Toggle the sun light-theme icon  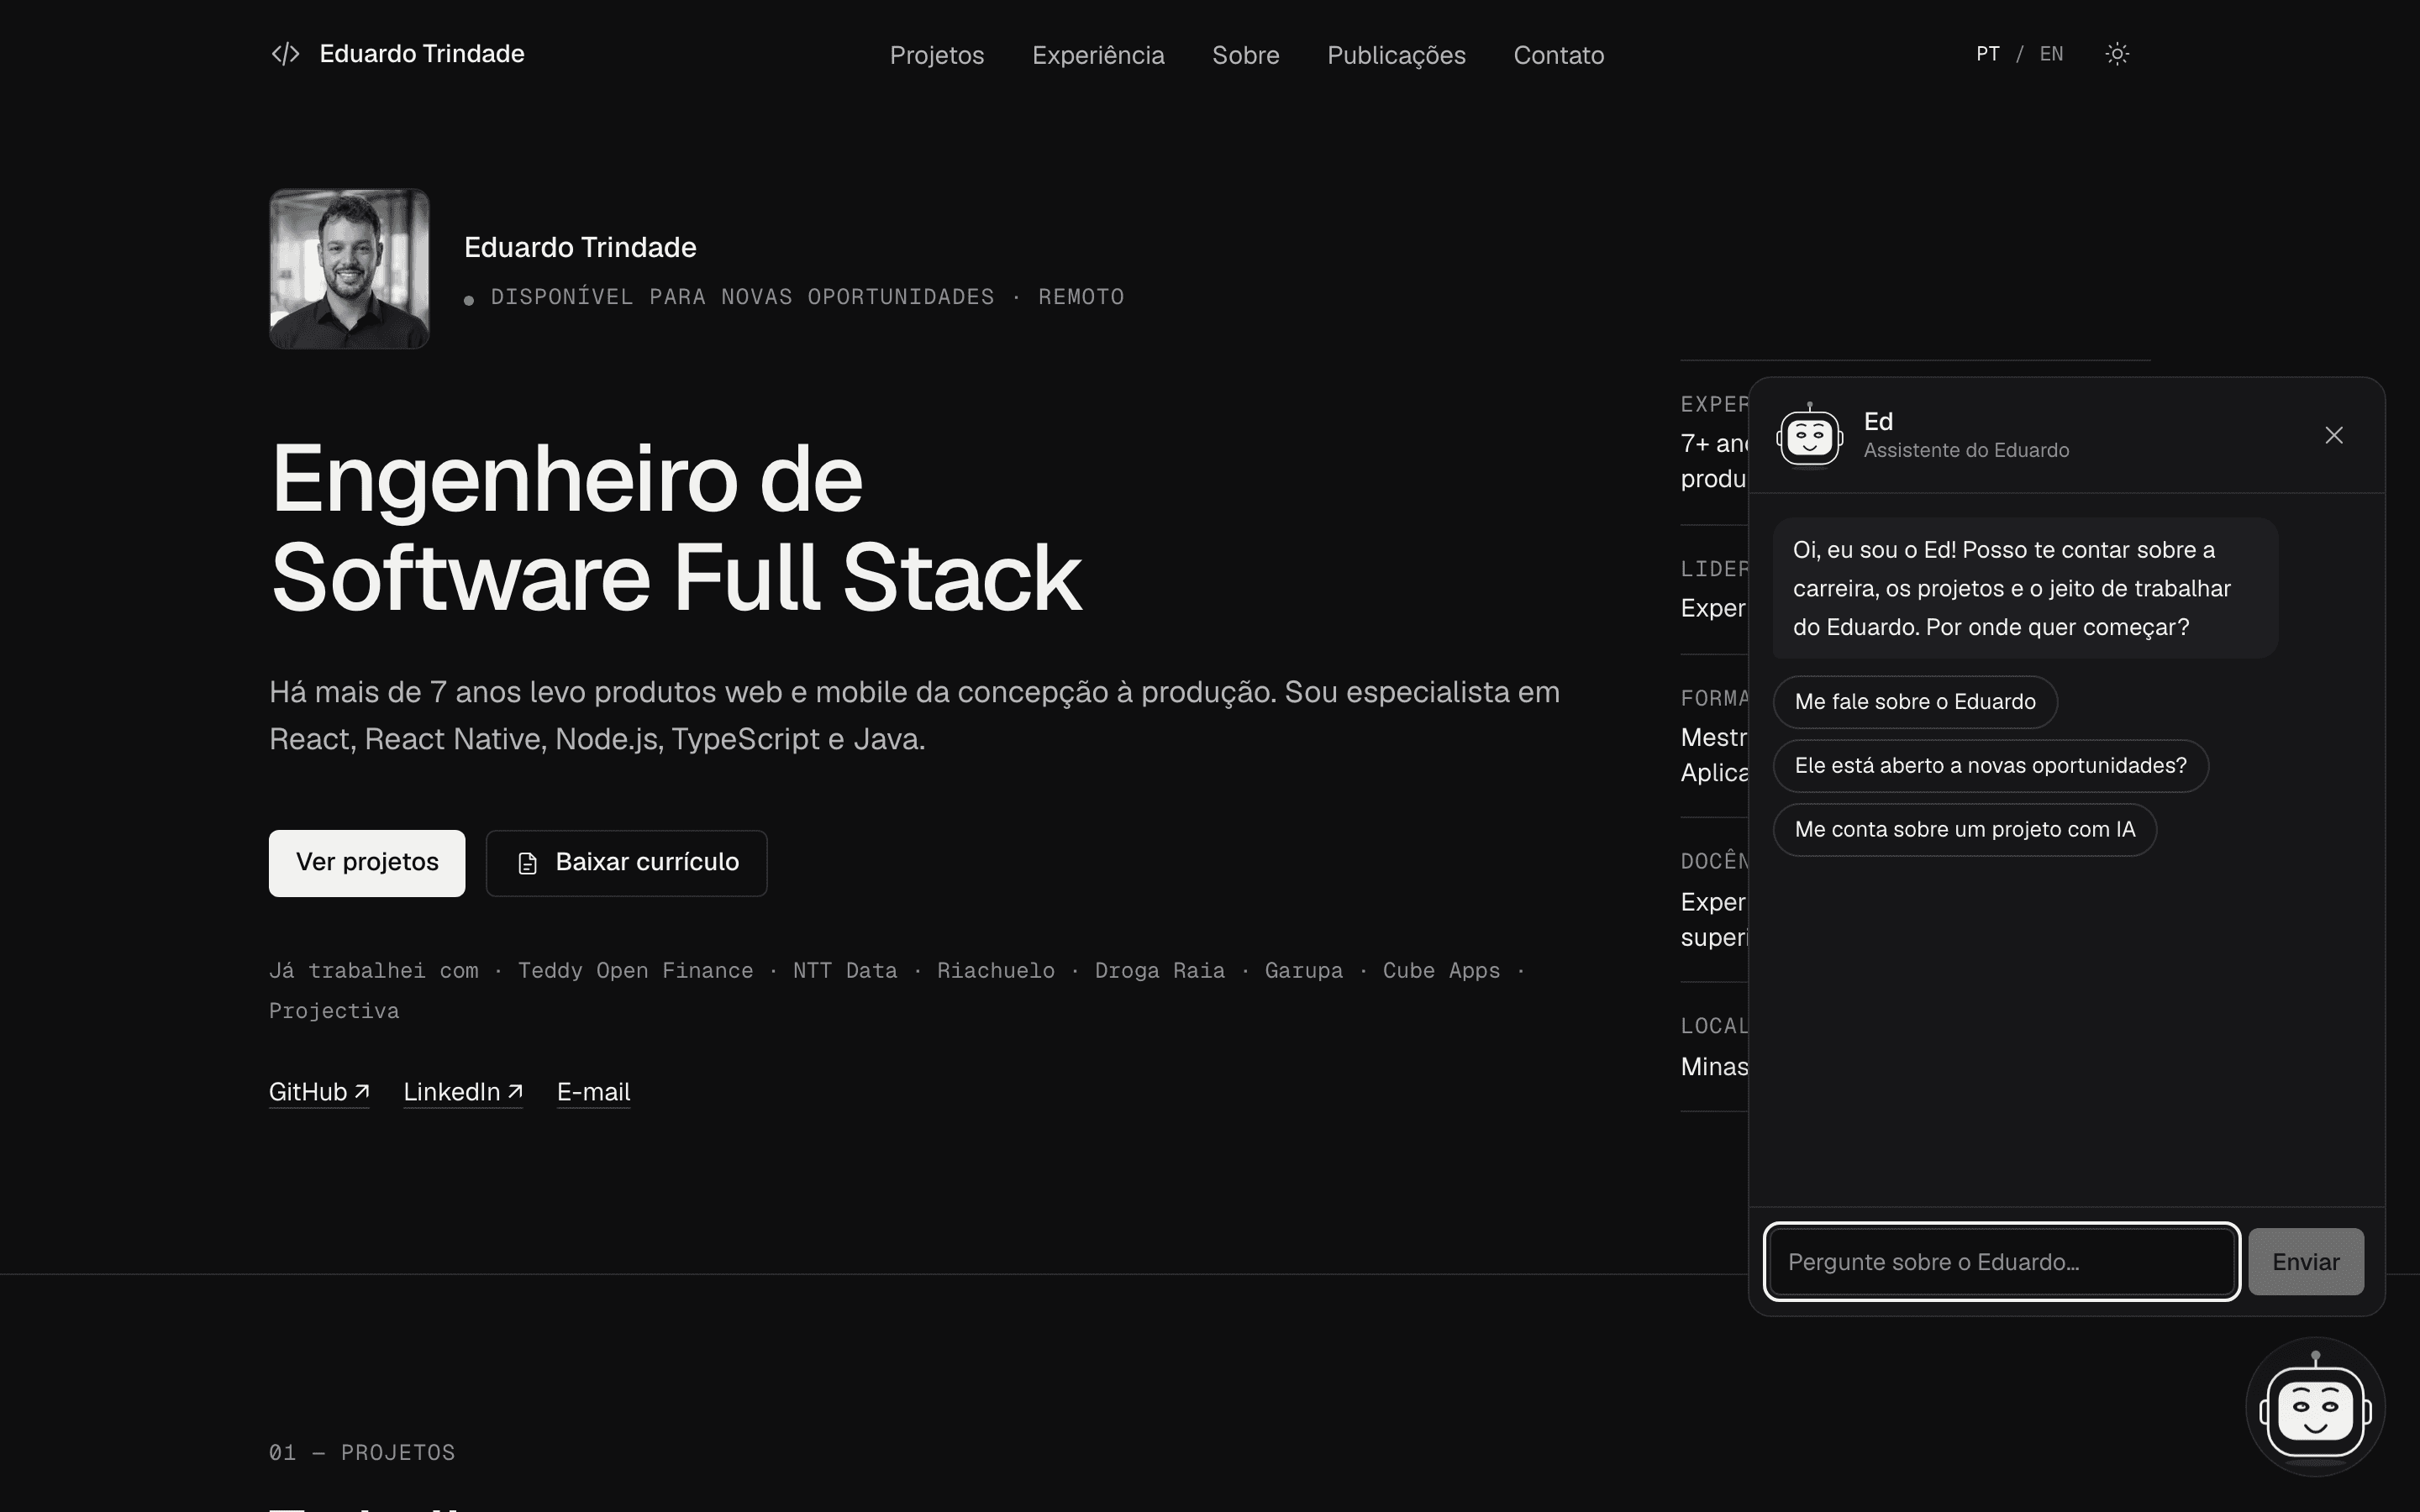[2117, 54]
